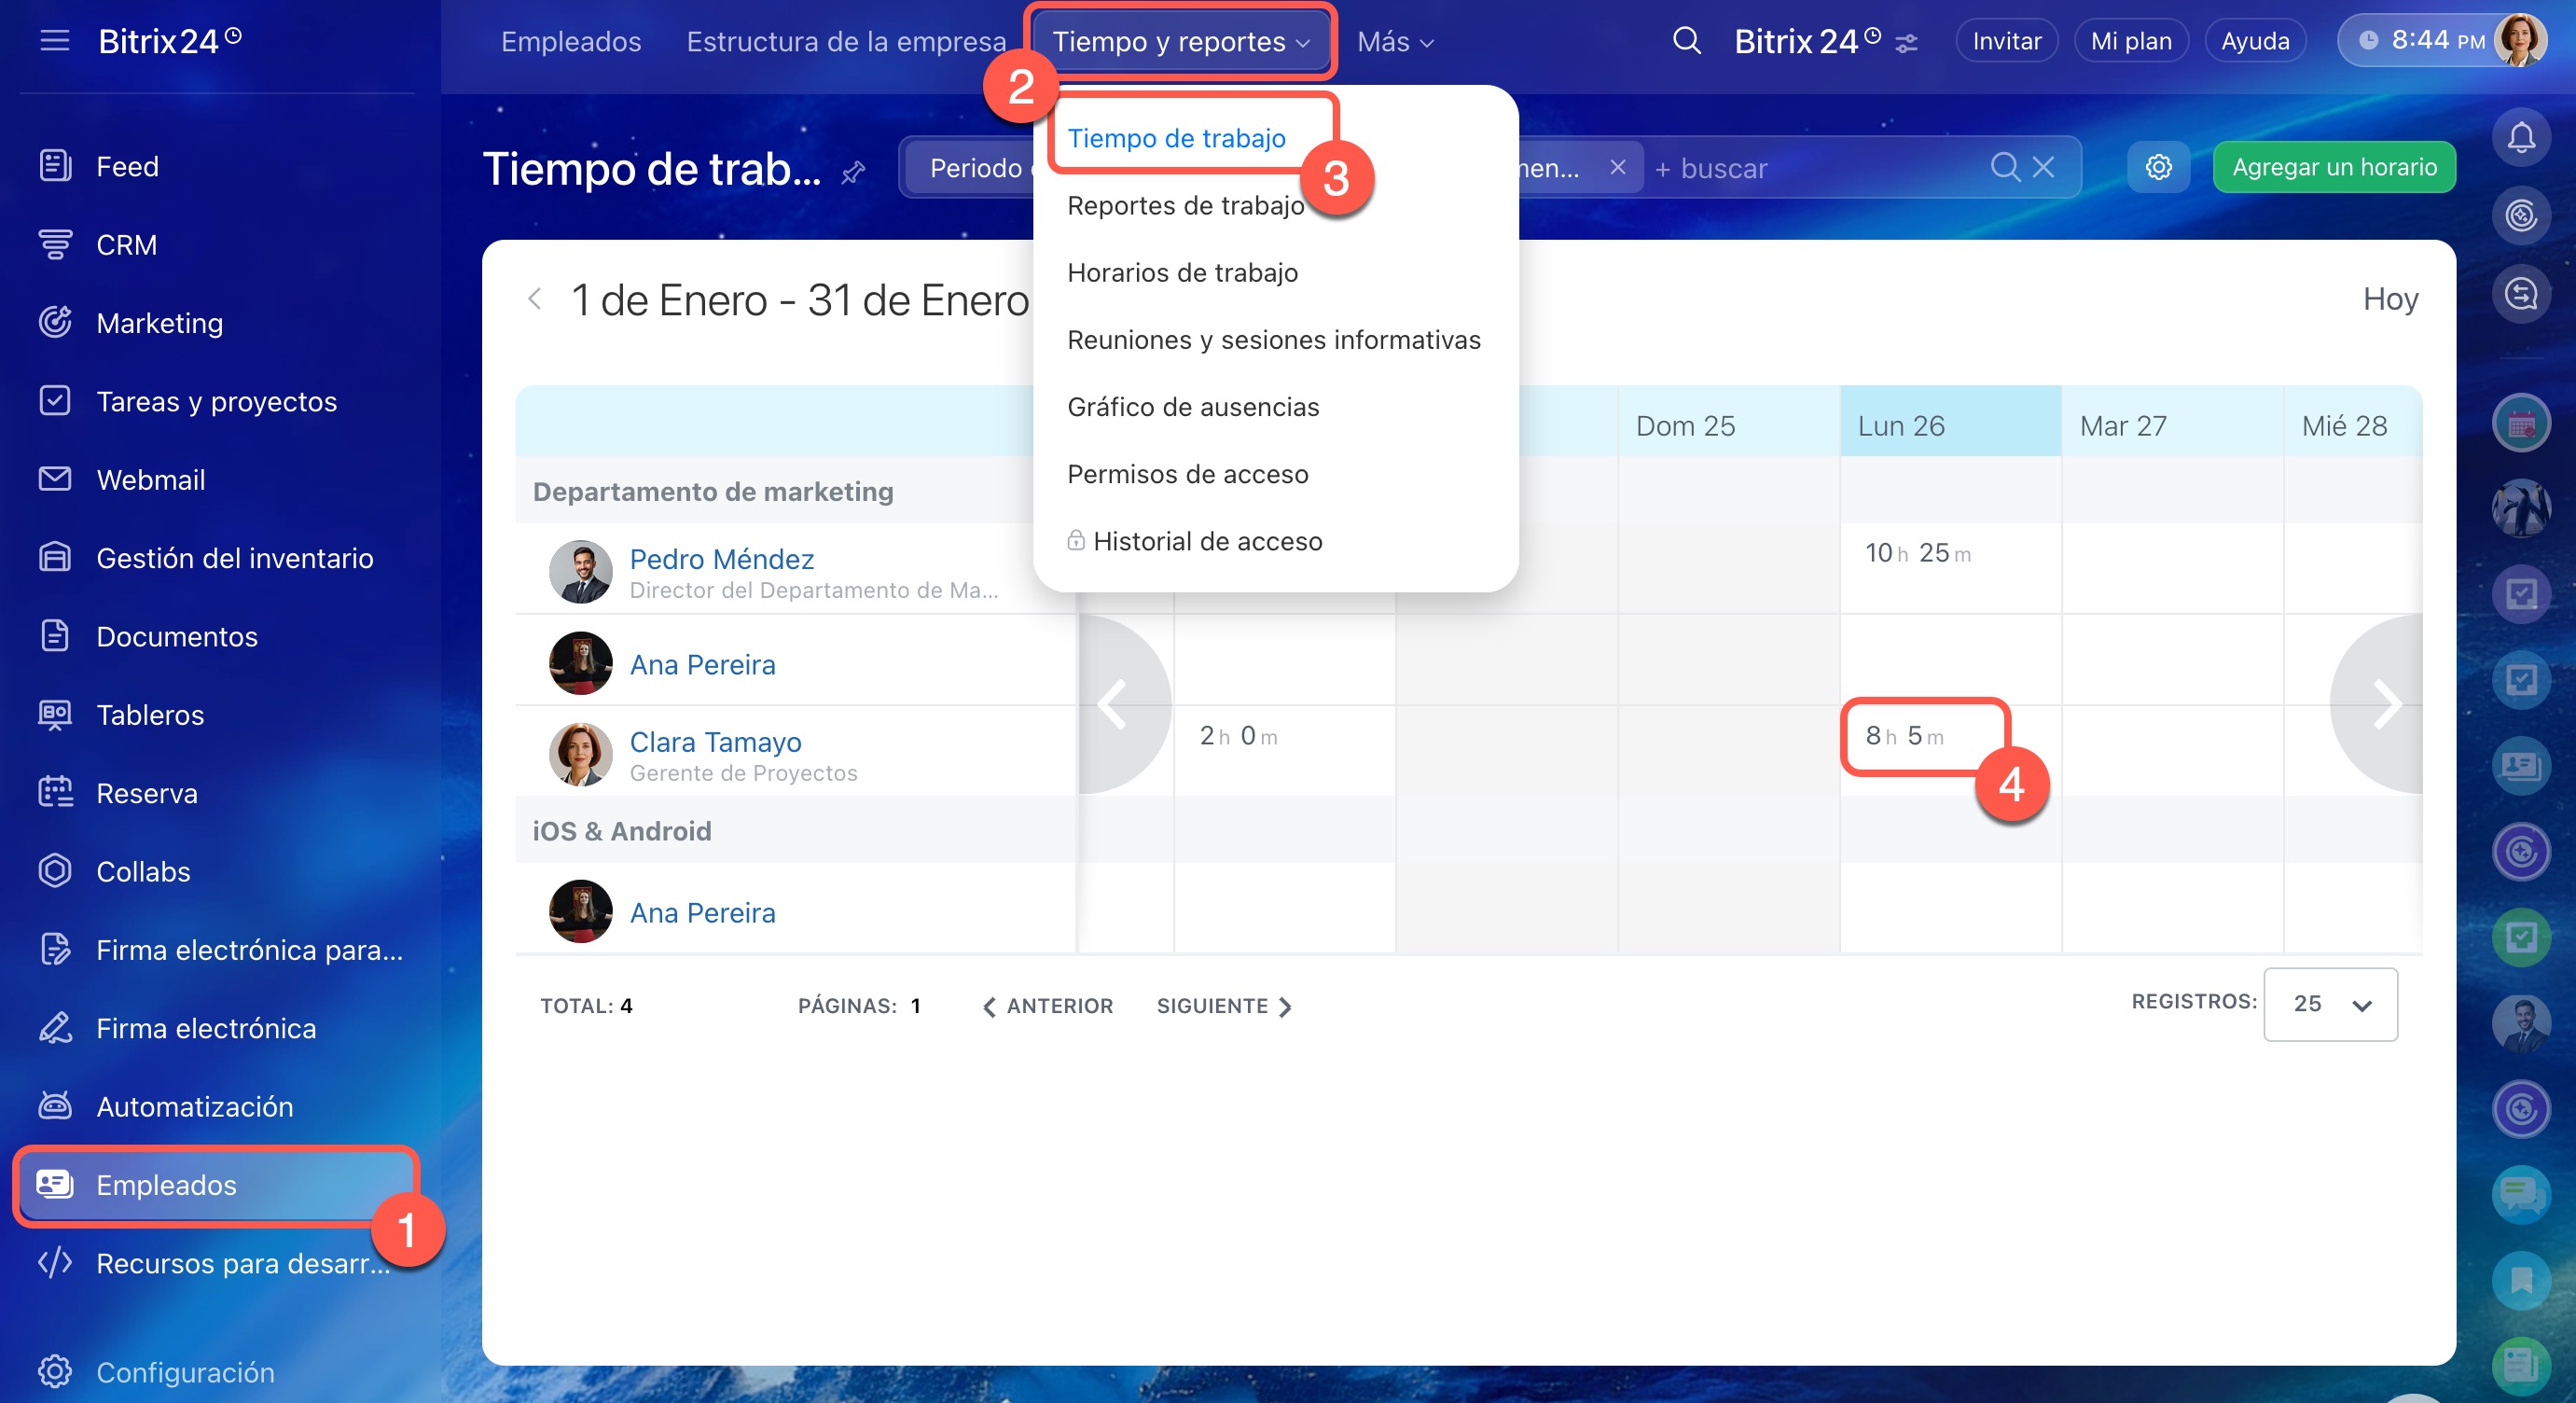Click the search magnifier in top bar
The image size is (2576, 1403).
click(x=1686, y=41)
